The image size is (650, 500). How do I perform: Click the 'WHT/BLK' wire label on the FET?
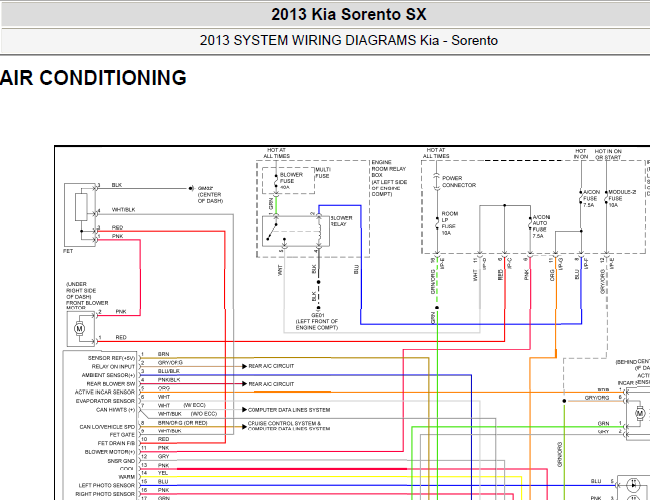tap(124, 210)
